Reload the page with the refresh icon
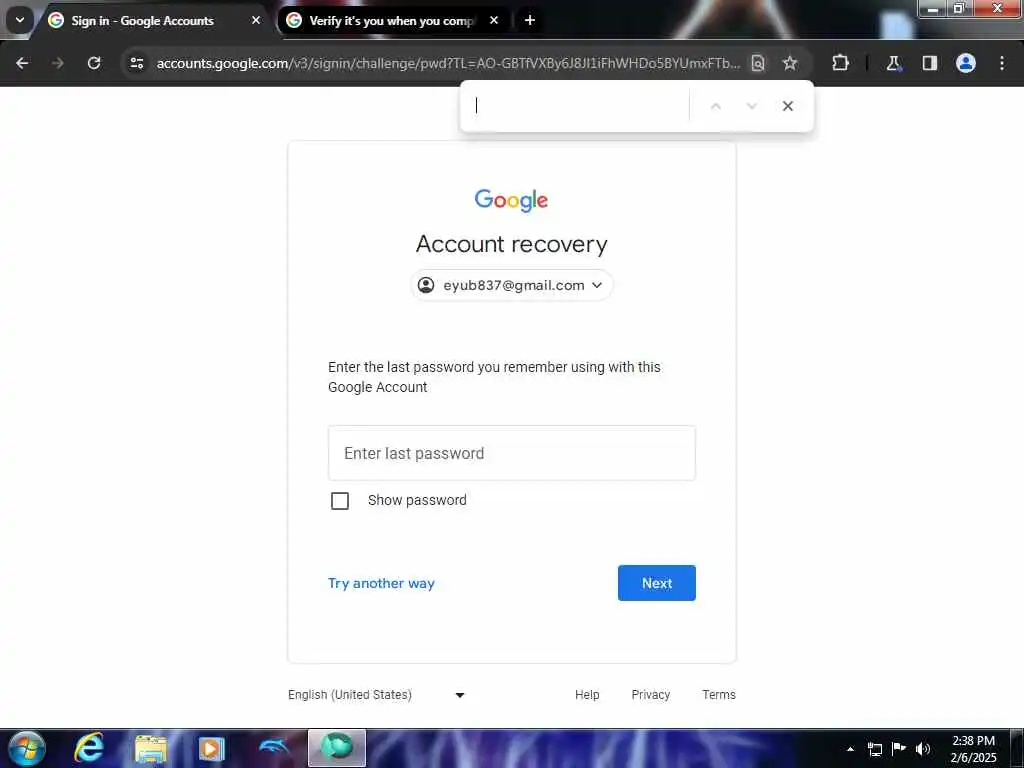The height and width of the screenshot is (768, 1024). [94, 63]
